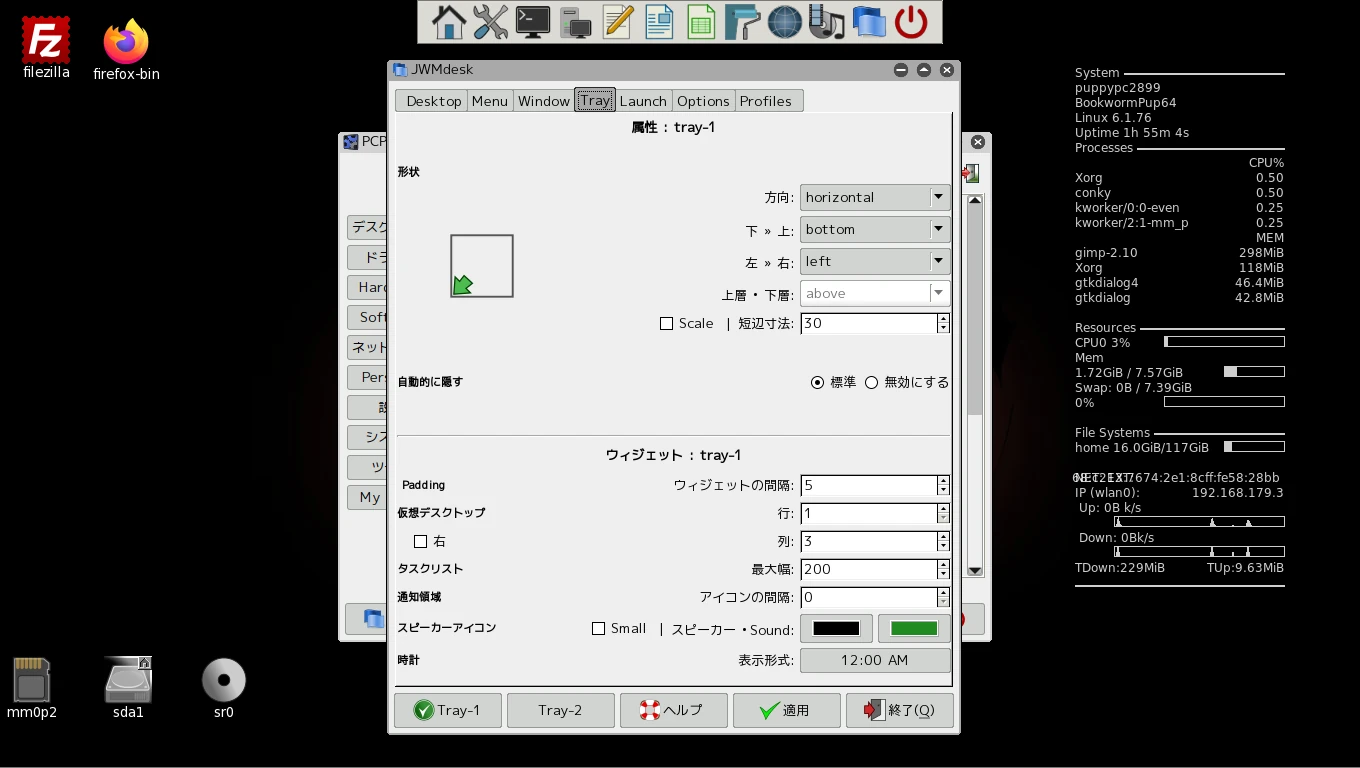Open the web browser globe icon
The image size is (1360, 768).
coord(784,22)
